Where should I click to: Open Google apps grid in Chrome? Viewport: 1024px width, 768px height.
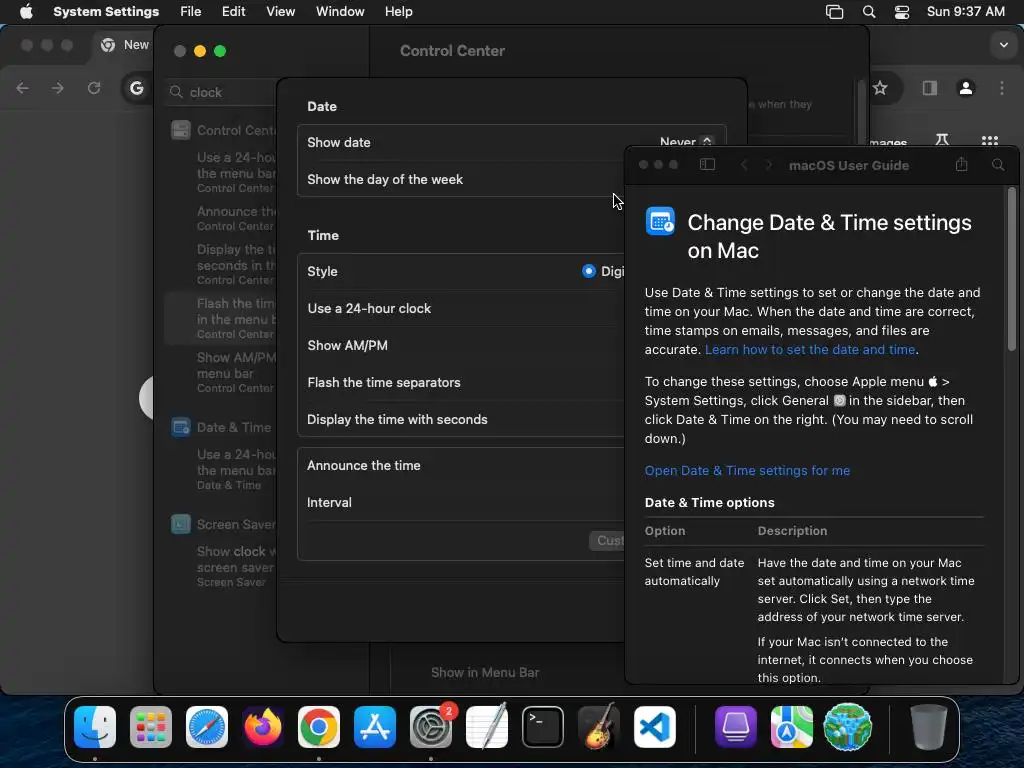pos(990,140)
